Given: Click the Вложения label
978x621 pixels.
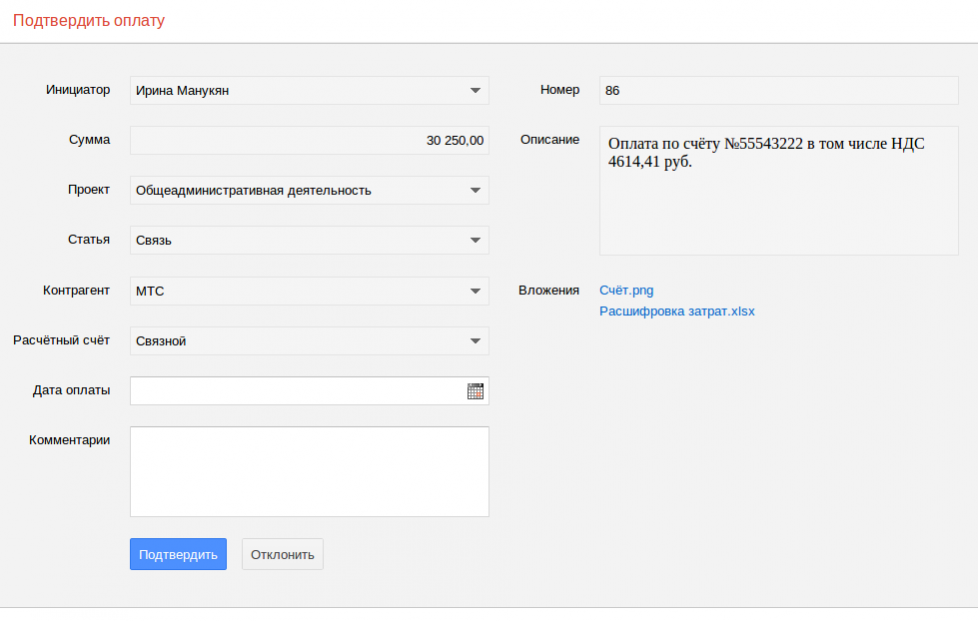Looking at the screenshot, I should click(548, 290).
